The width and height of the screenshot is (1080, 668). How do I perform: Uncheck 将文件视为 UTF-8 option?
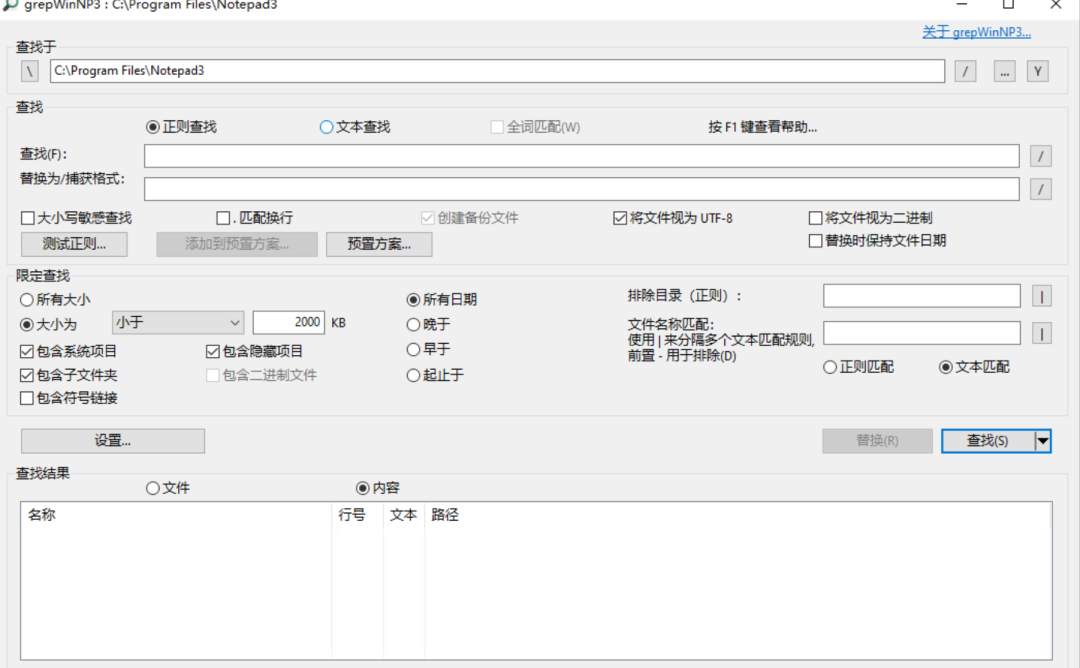pos(620,218)
